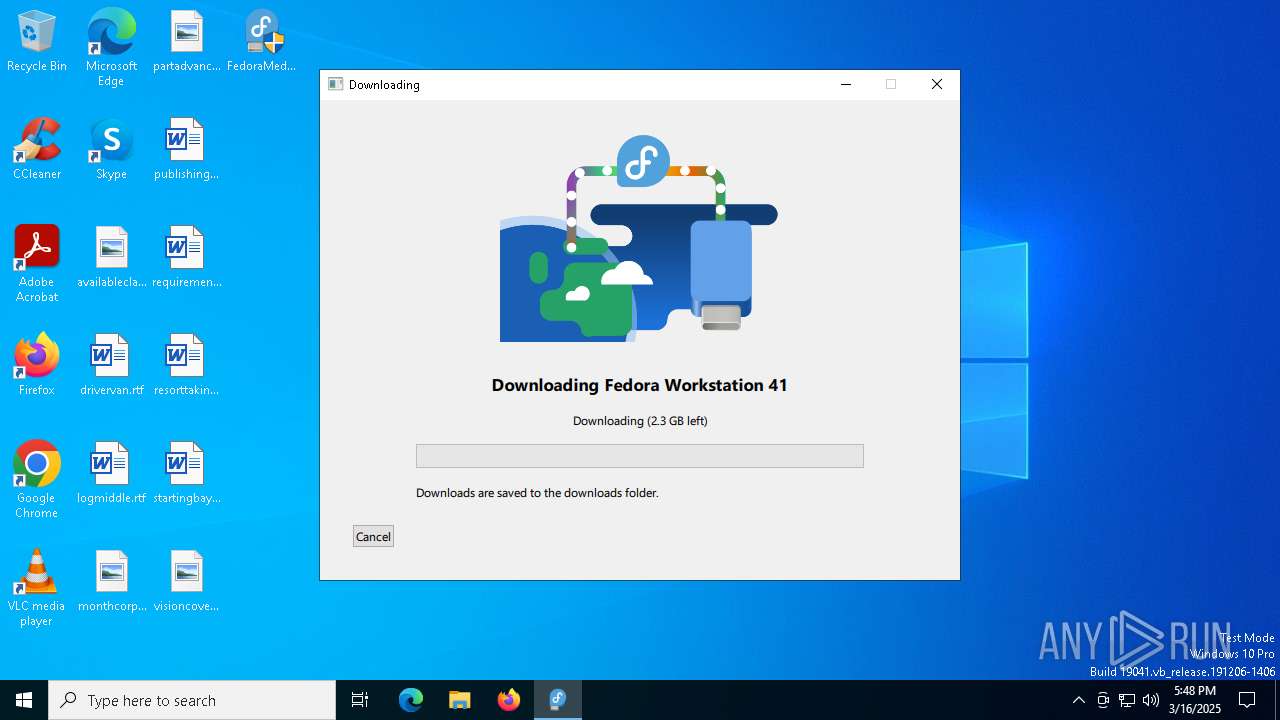
Task: Launch Firefox from the taskbar
Action: 509,700
